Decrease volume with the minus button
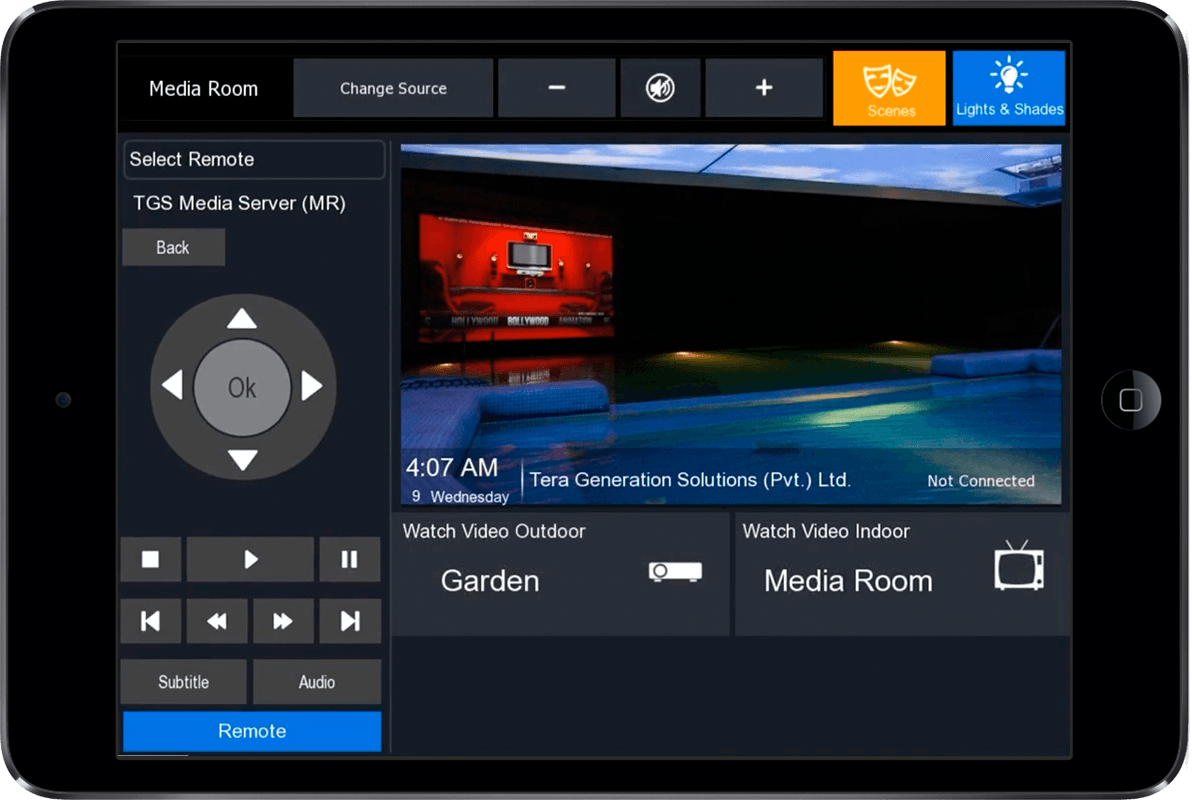The image size is (1193, 800). click(x=557, y=88)
